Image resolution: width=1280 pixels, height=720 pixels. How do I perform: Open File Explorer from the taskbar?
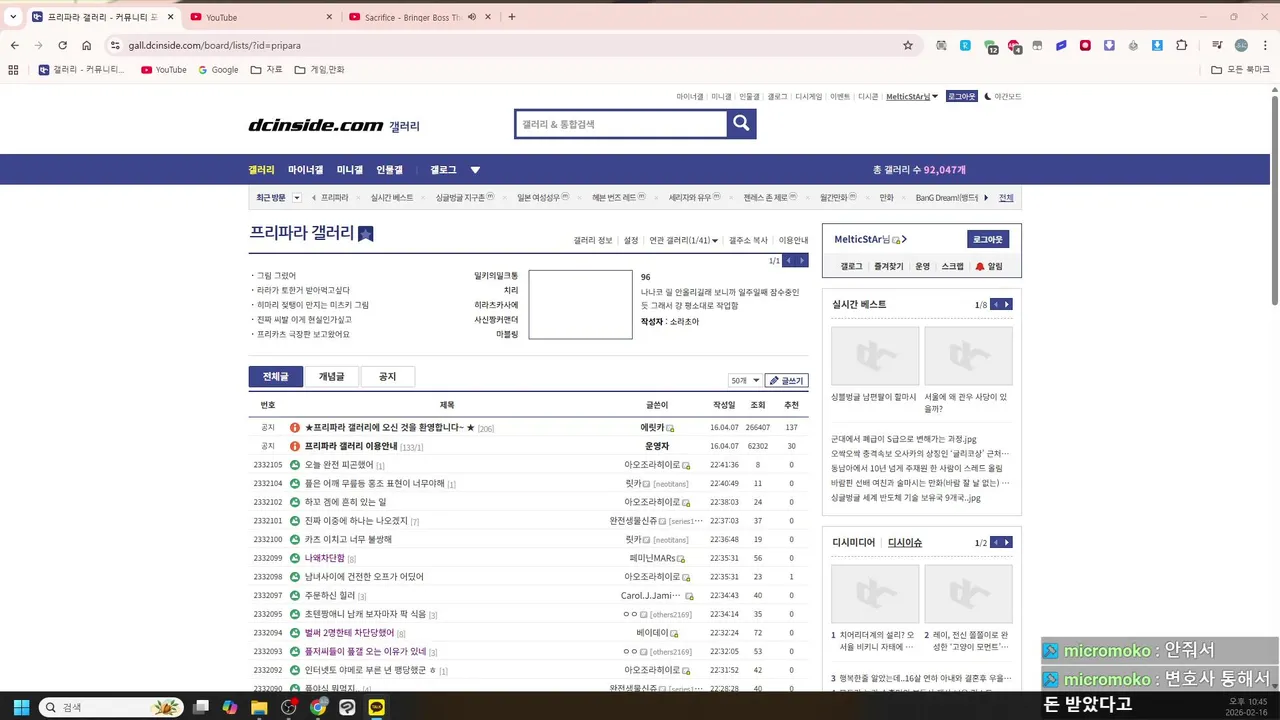259,707
